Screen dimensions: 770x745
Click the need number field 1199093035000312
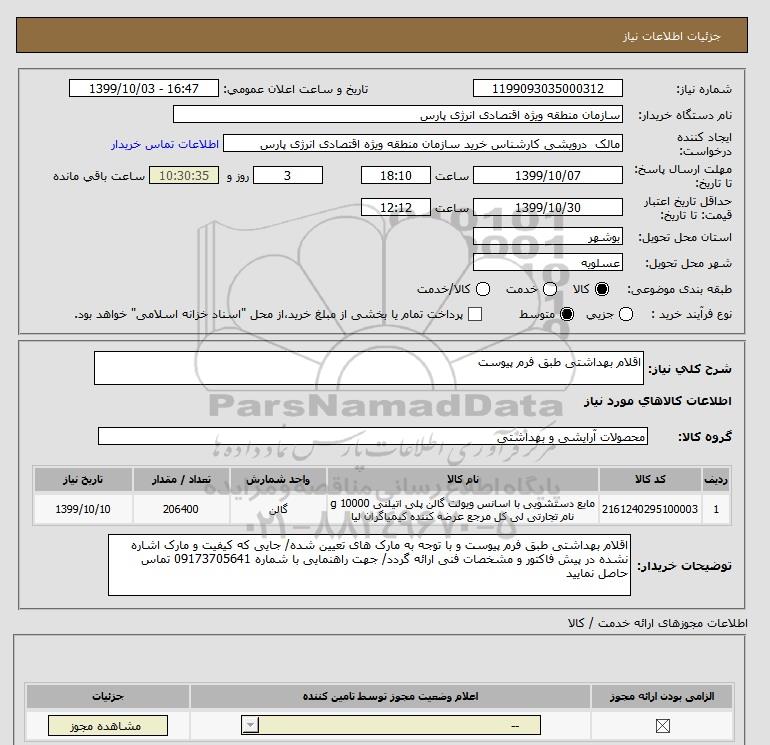548,89
